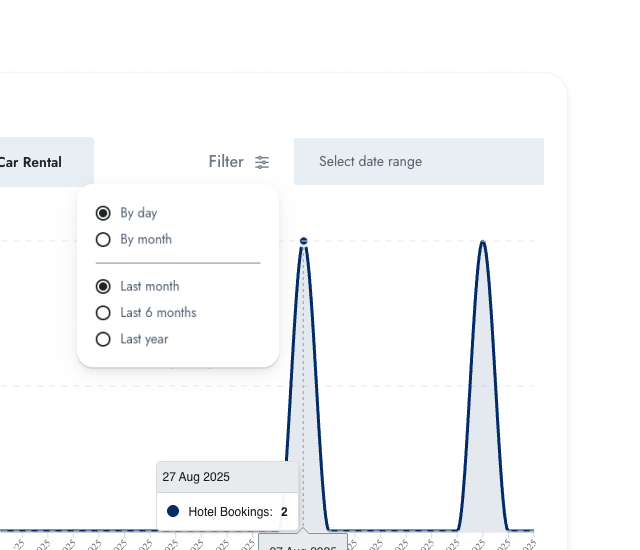This screenshot has height=550, width=640.
Task: Select the By month radio button
Action: coord(103,240)
